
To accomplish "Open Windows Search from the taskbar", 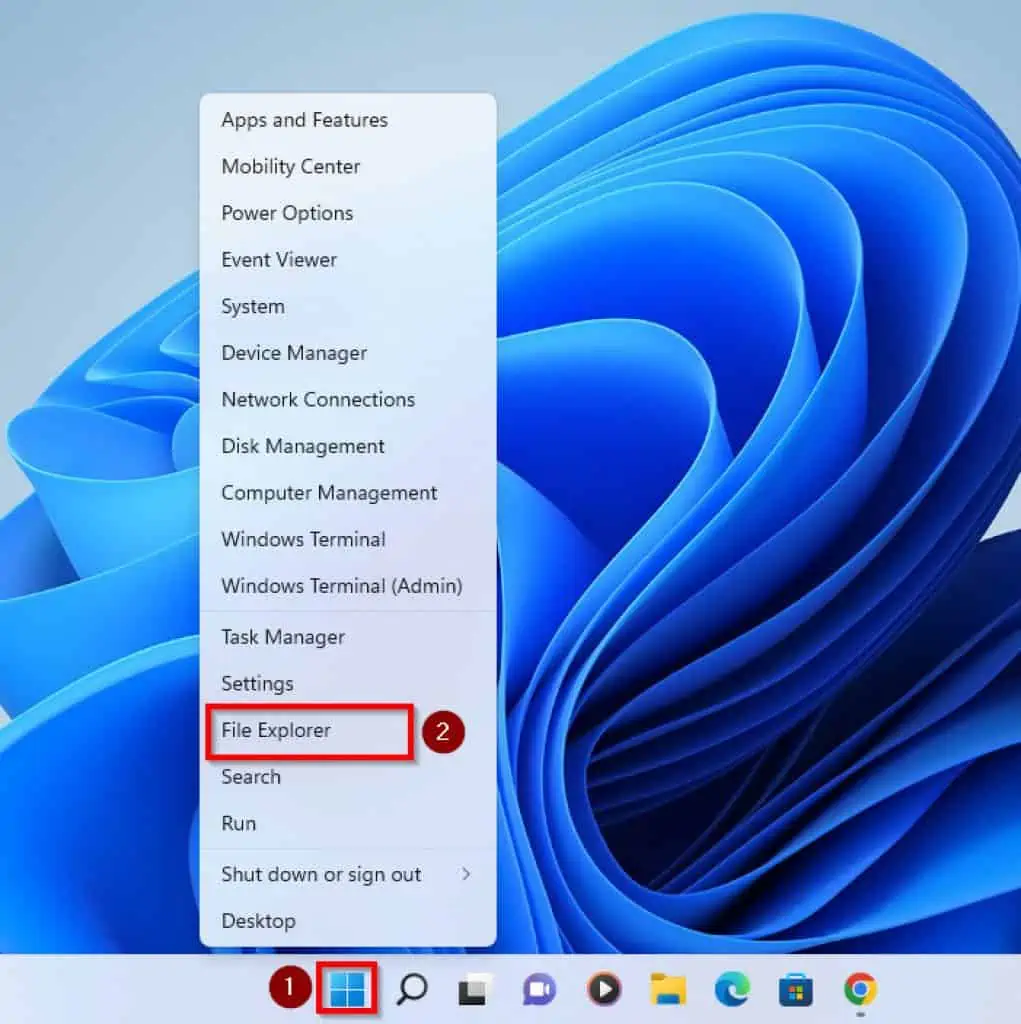I will [x=409, y=991].
